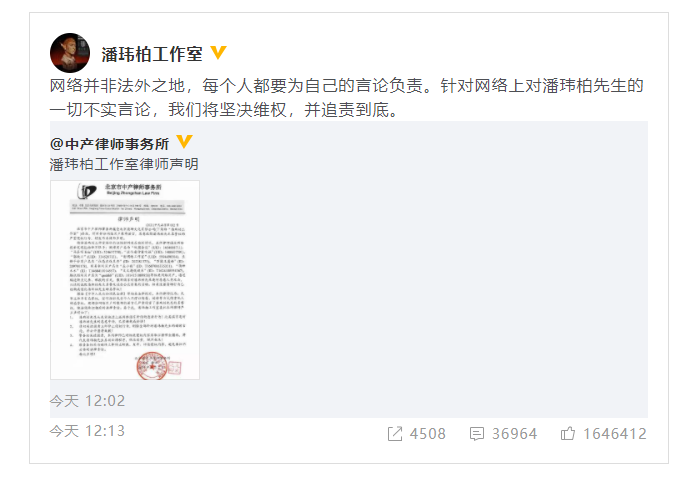
Task: Open repost timestamp 今天 12:13
Action: (x=87, y=431)
